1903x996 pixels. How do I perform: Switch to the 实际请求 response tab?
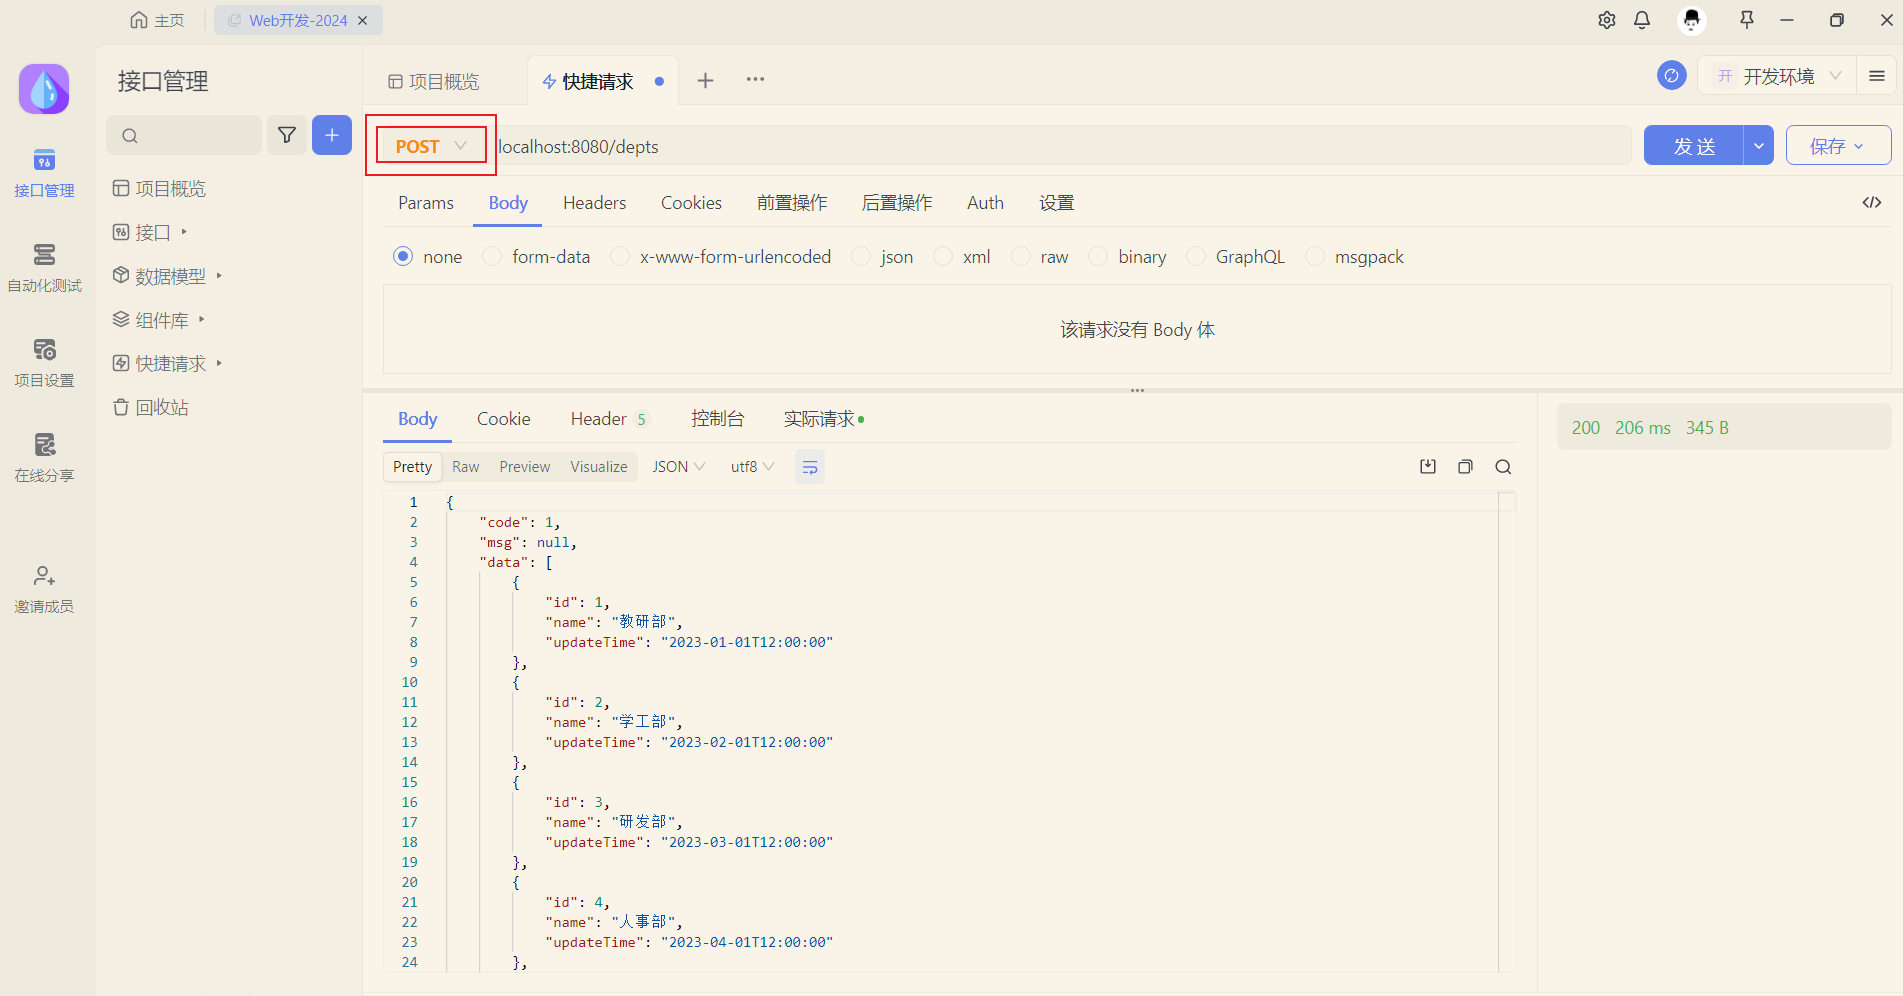click(x=820, y=418)
